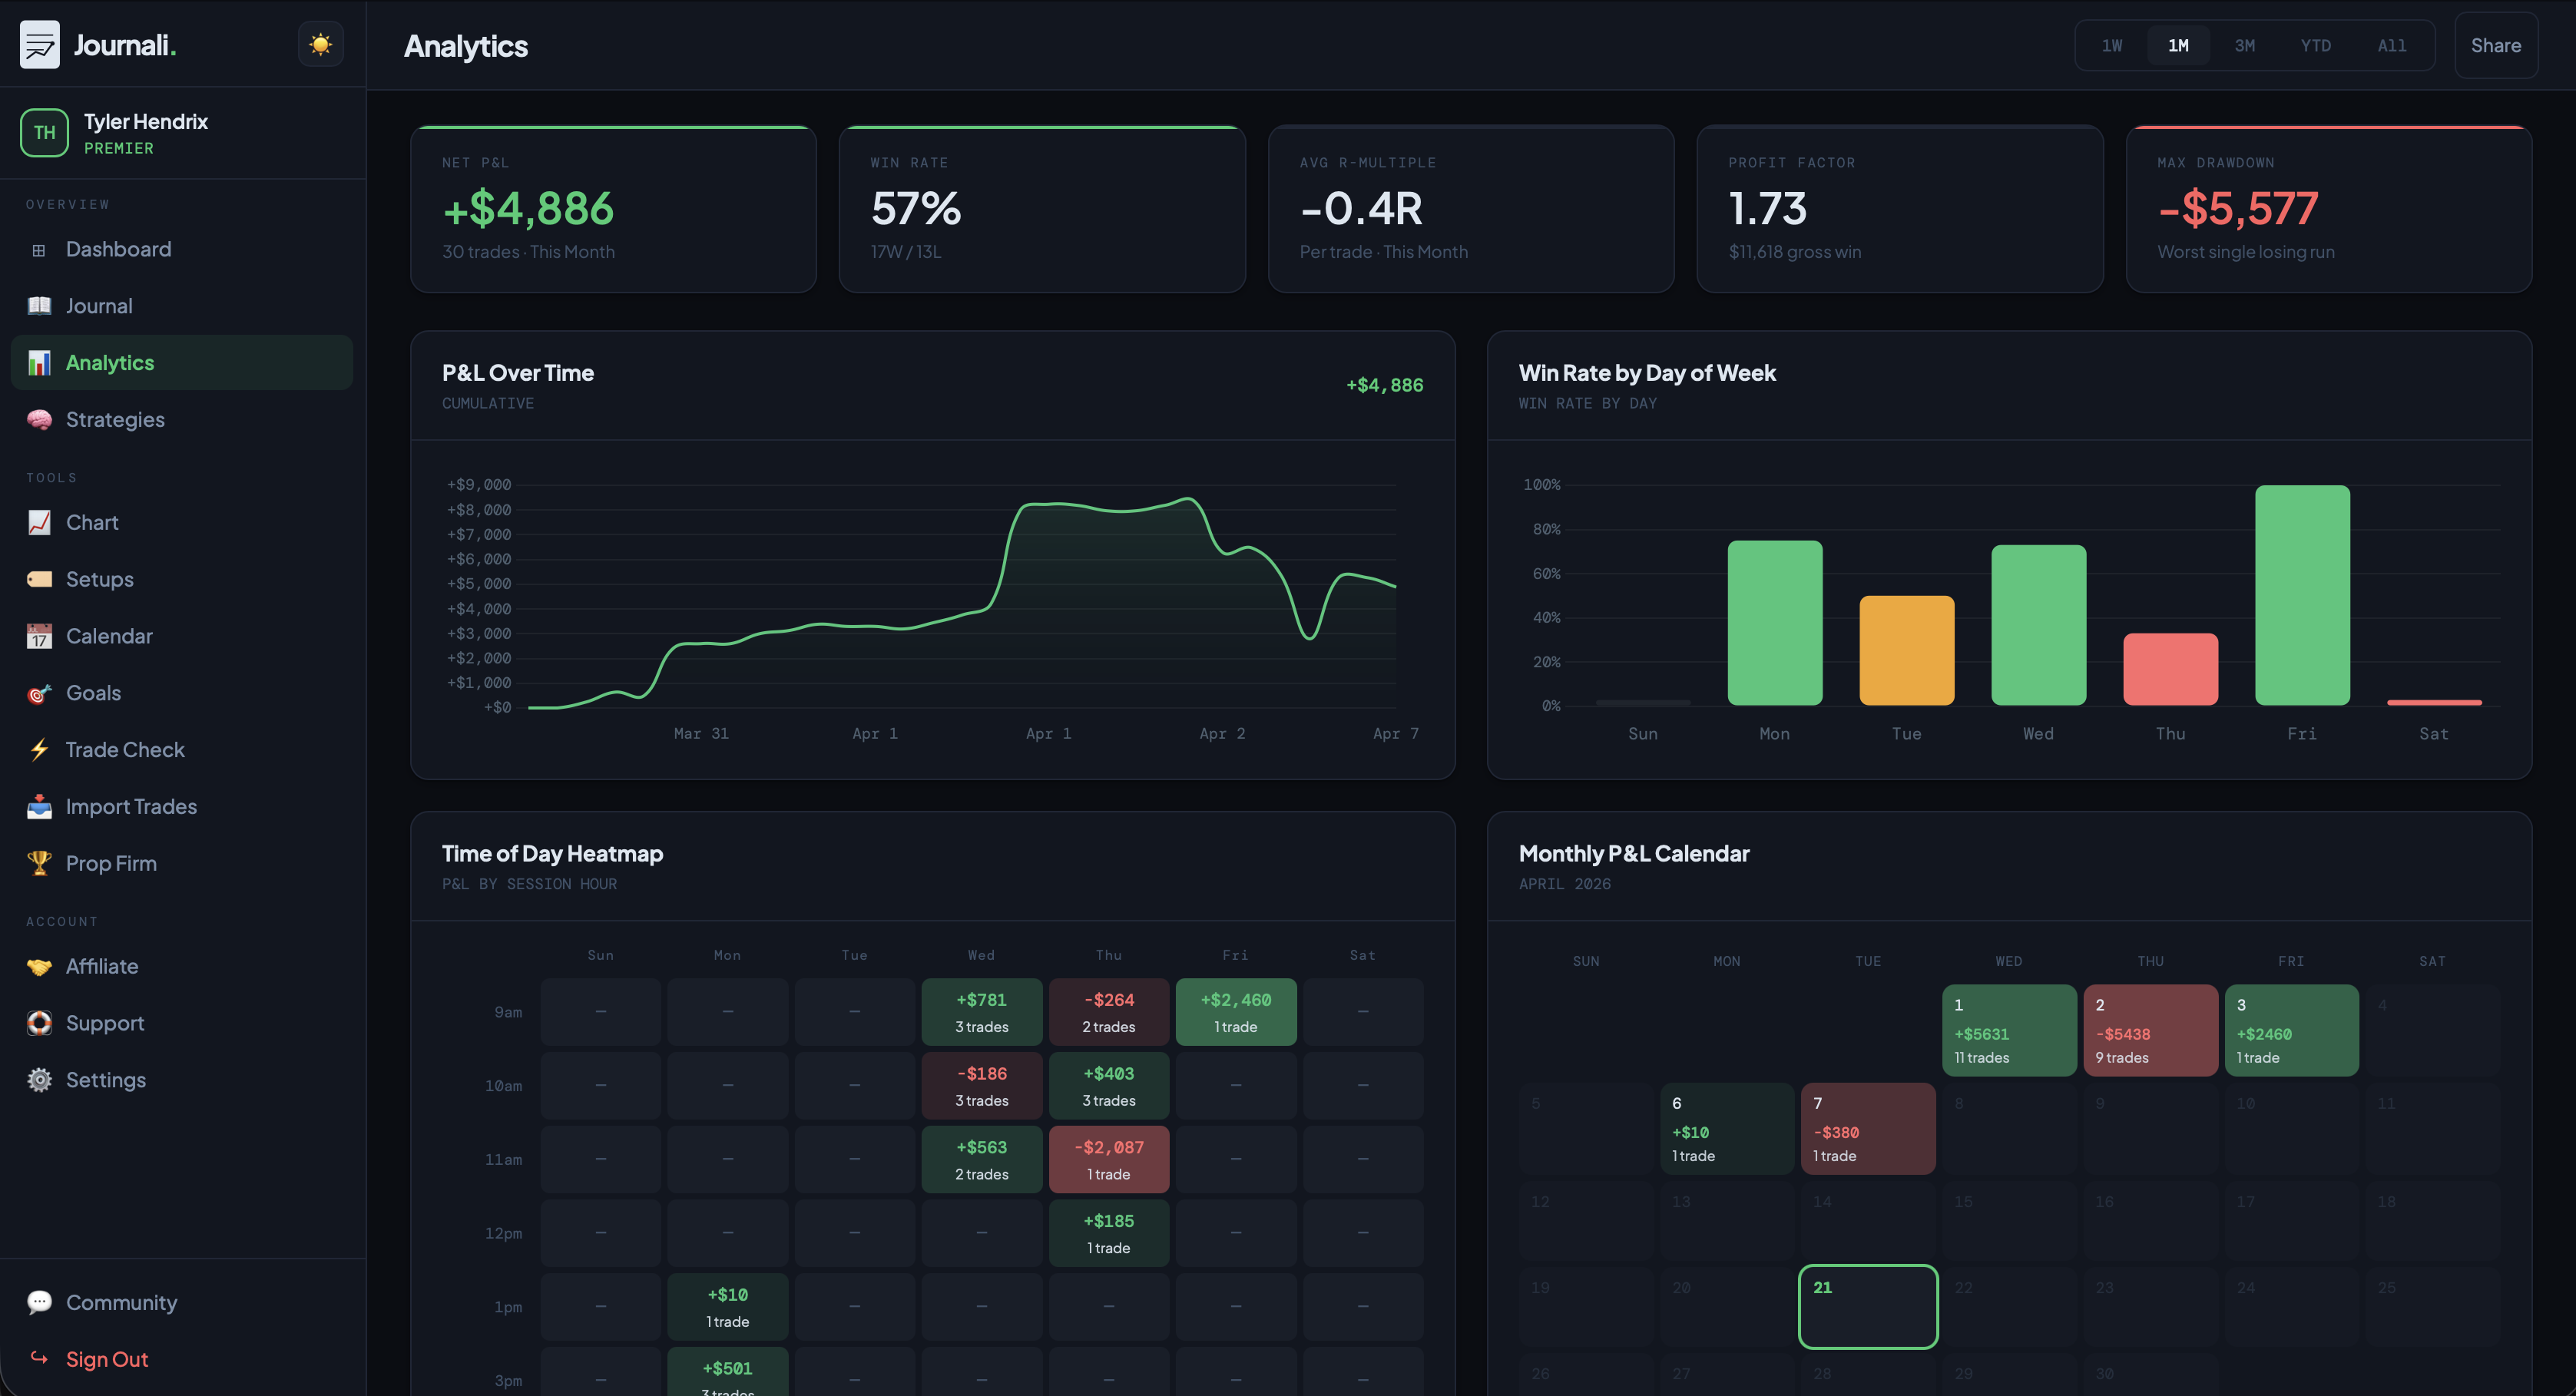The width and height of the screenshot is (2576, 1396).
Task: Open the Dashboard grid icon
Action: [39, 250]
